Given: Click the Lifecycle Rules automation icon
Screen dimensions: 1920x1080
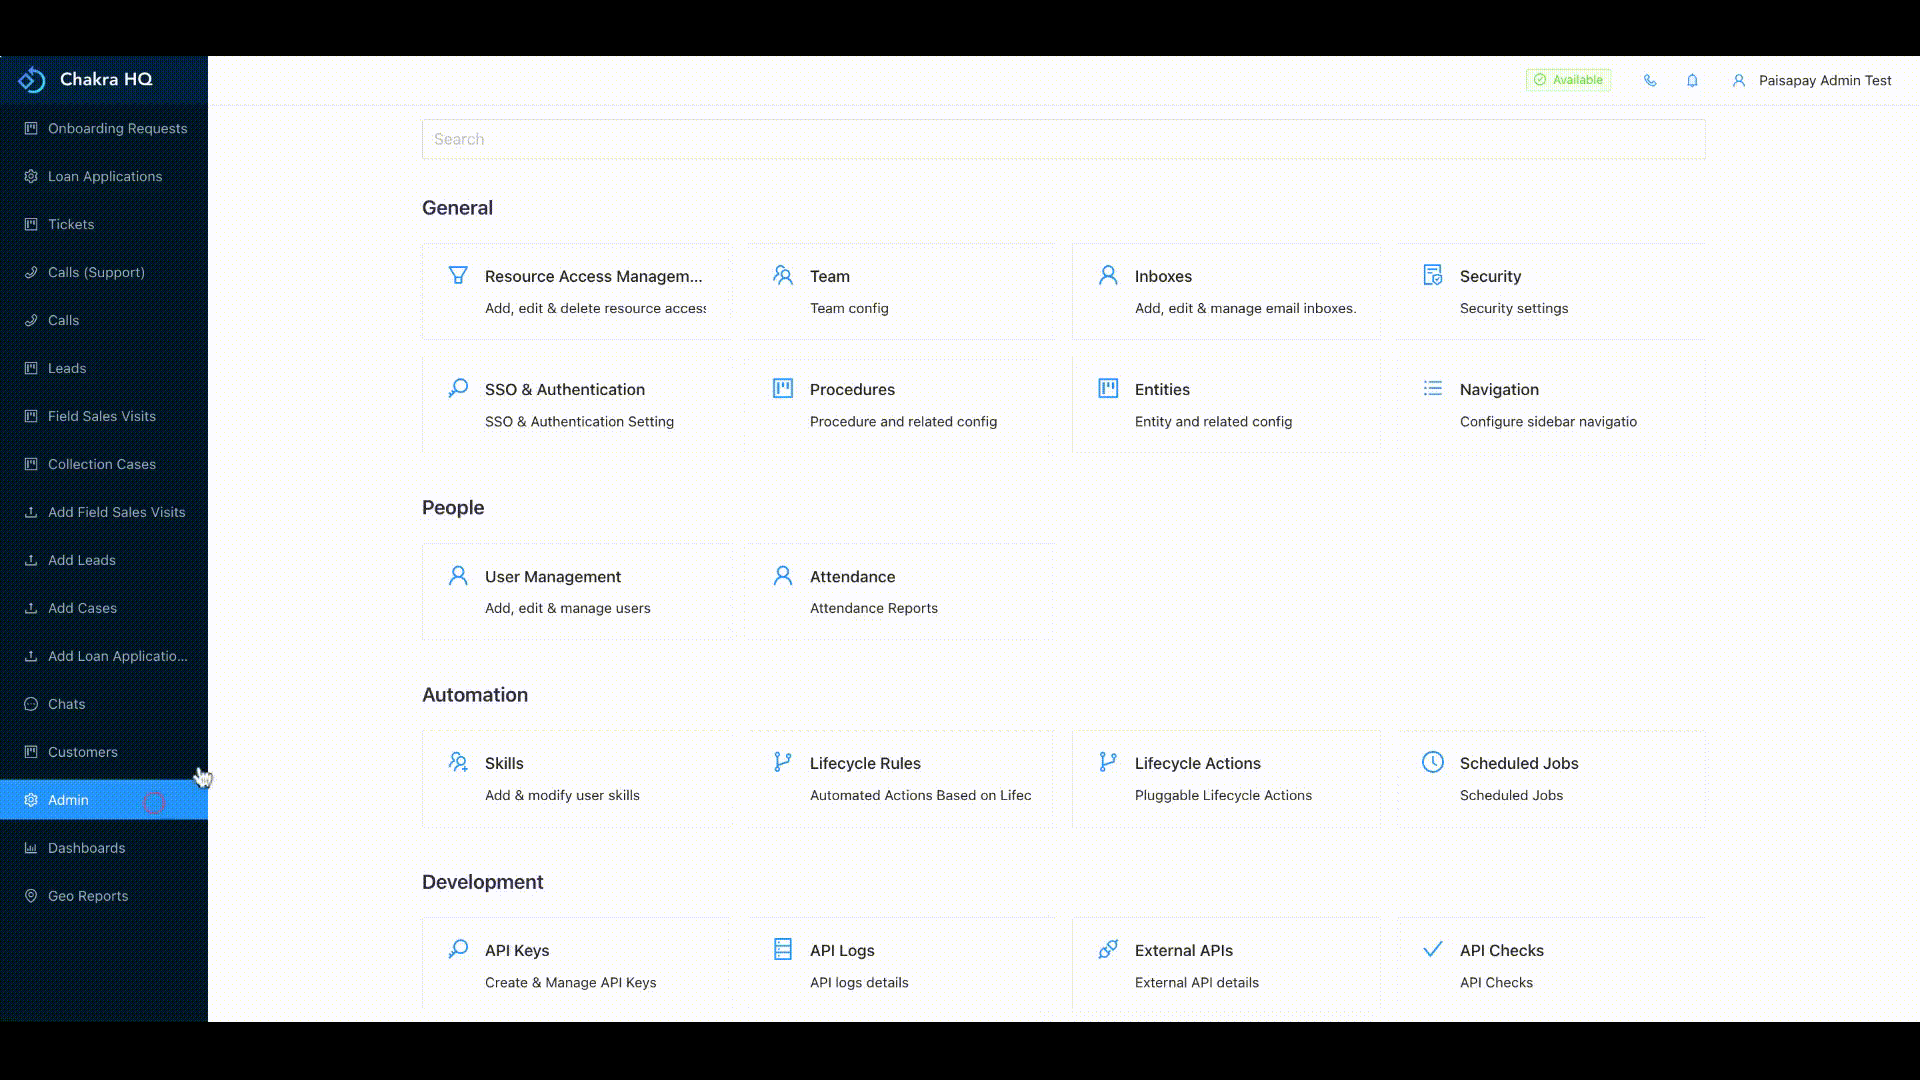Looking at the screenshot, I should point(783,762).
